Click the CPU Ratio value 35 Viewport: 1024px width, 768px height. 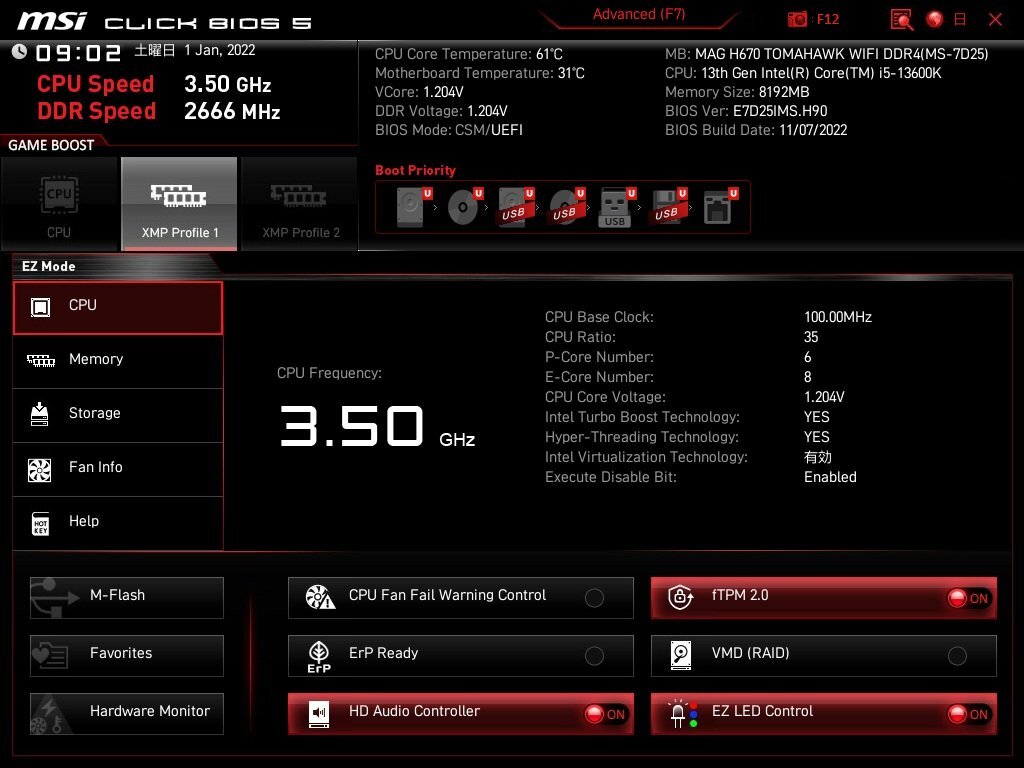pos(811,337)
